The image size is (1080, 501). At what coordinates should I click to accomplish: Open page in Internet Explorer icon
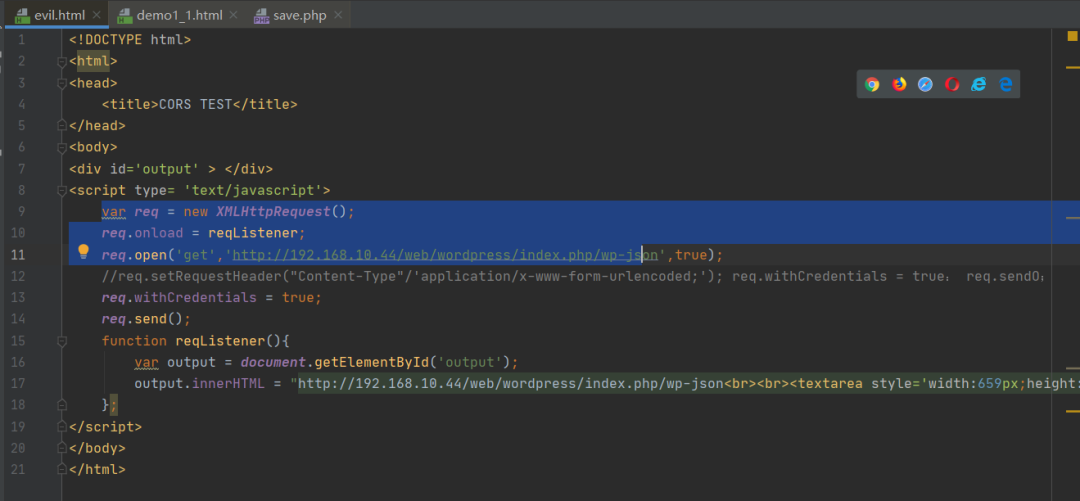click(x=978, y=85)
